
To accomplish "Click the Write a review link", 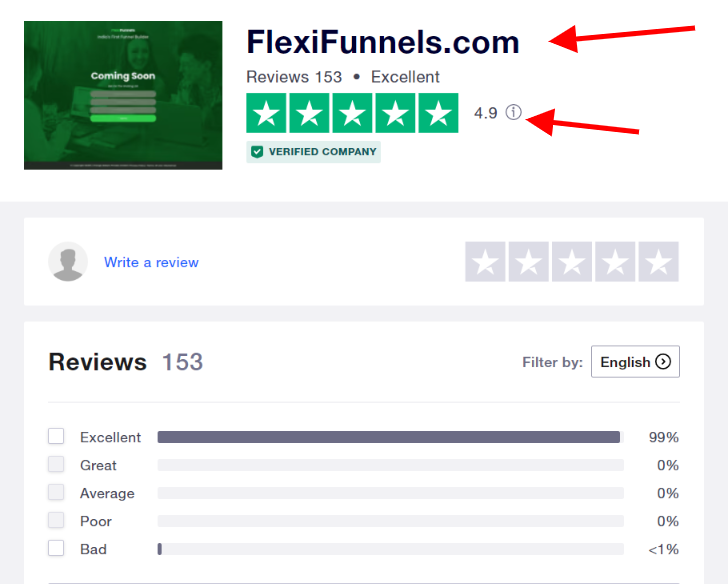I will tap(151, 262).
